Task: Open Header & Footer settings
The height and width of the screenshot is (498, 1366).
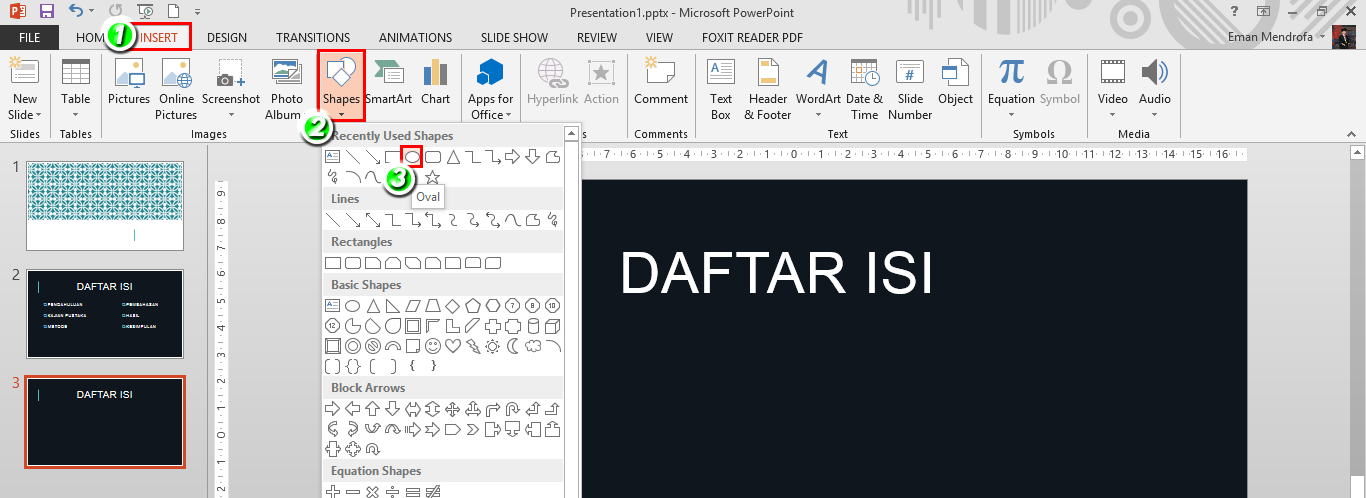Action: (x=767, y=89)
